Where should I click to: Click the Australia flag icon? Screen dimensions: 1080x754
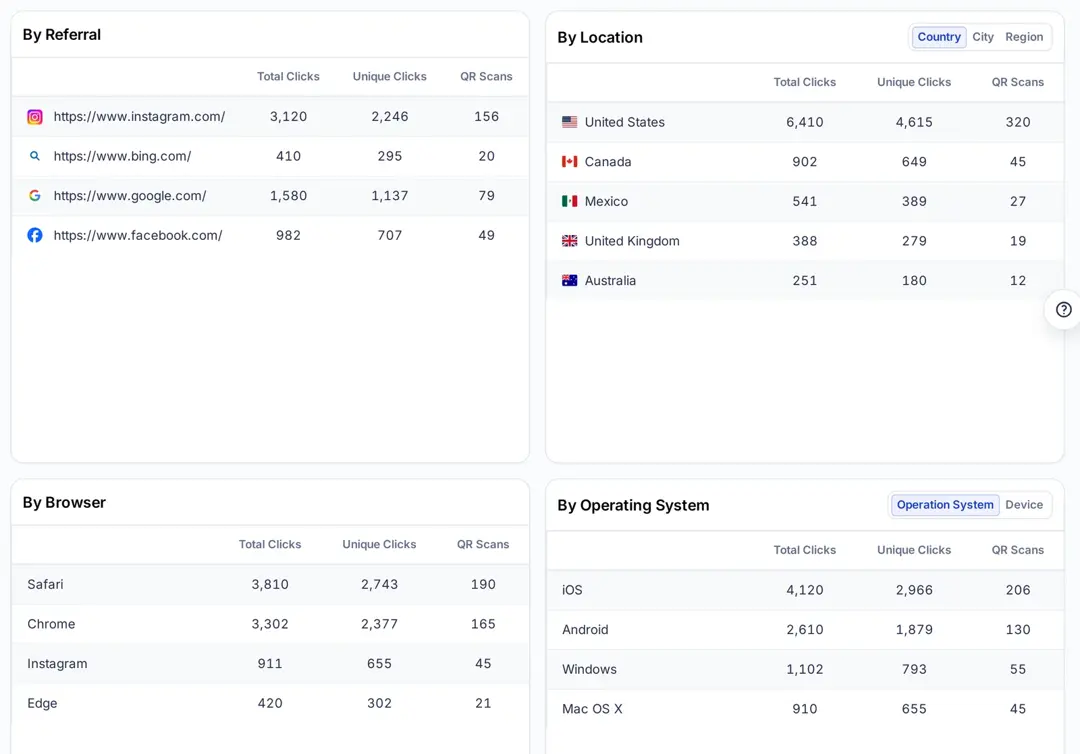pyautogui.click(x=570, y=280)
